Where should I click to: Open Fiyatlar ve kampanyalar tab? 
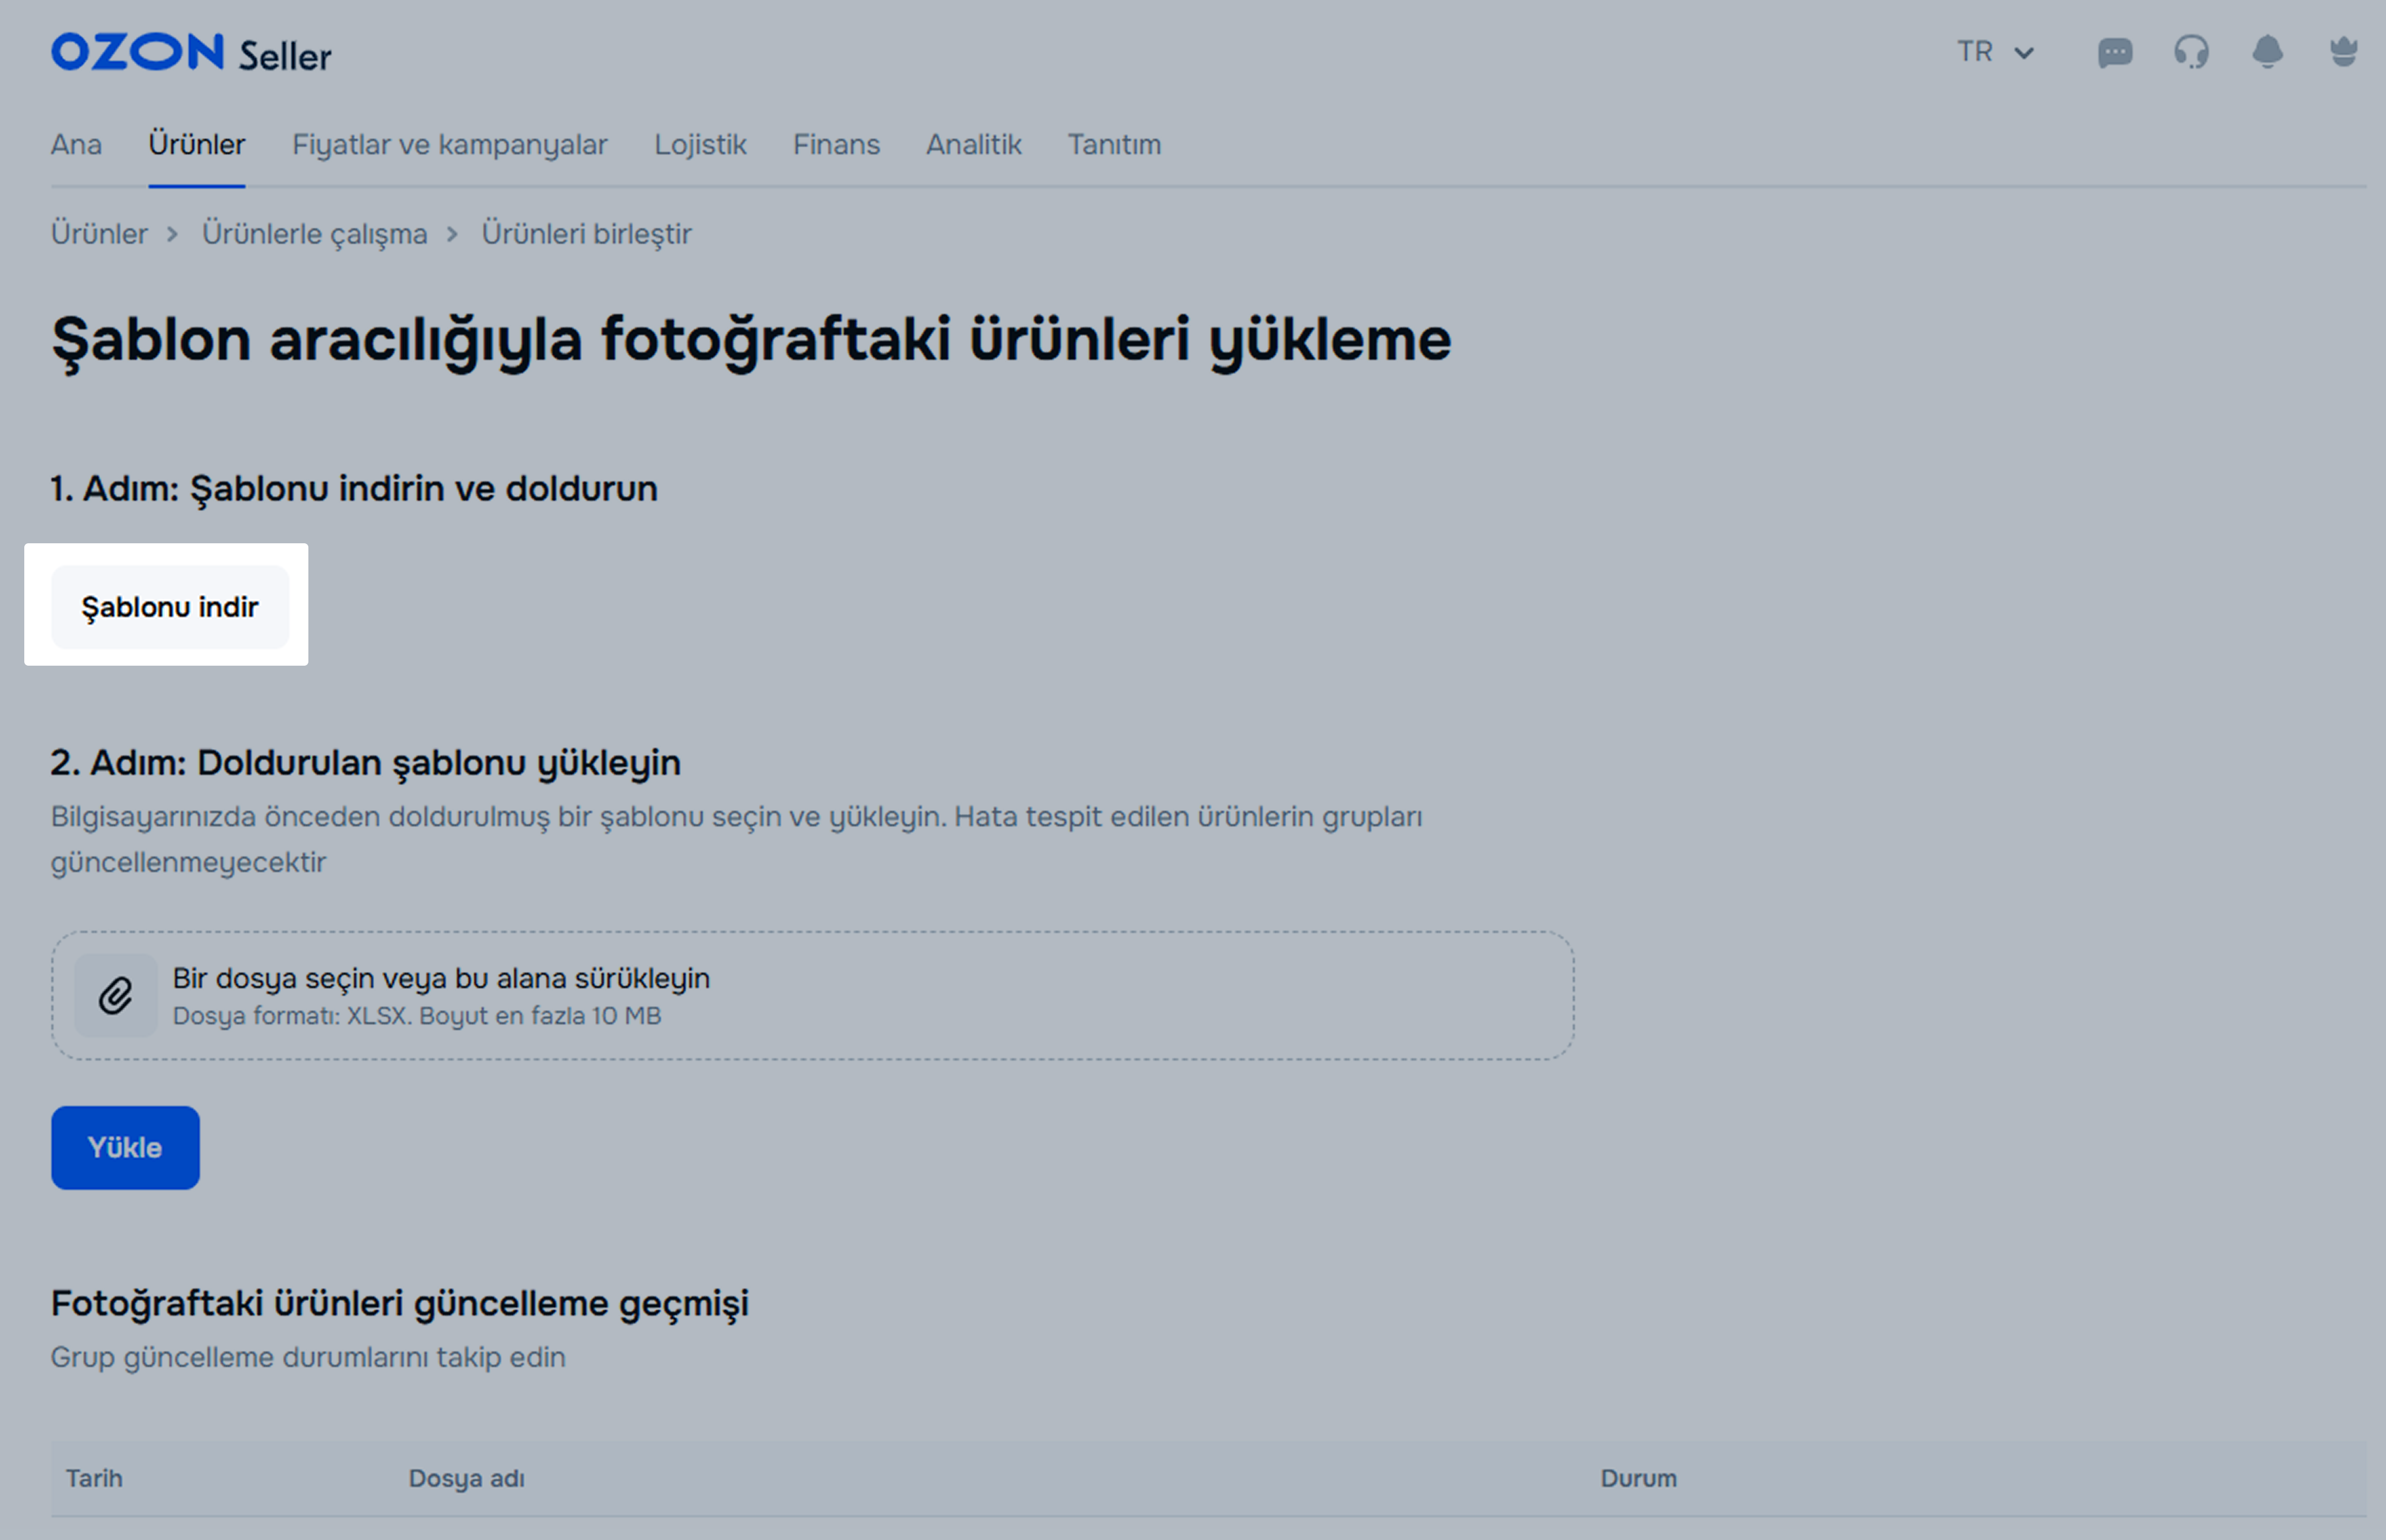(449, 145)
